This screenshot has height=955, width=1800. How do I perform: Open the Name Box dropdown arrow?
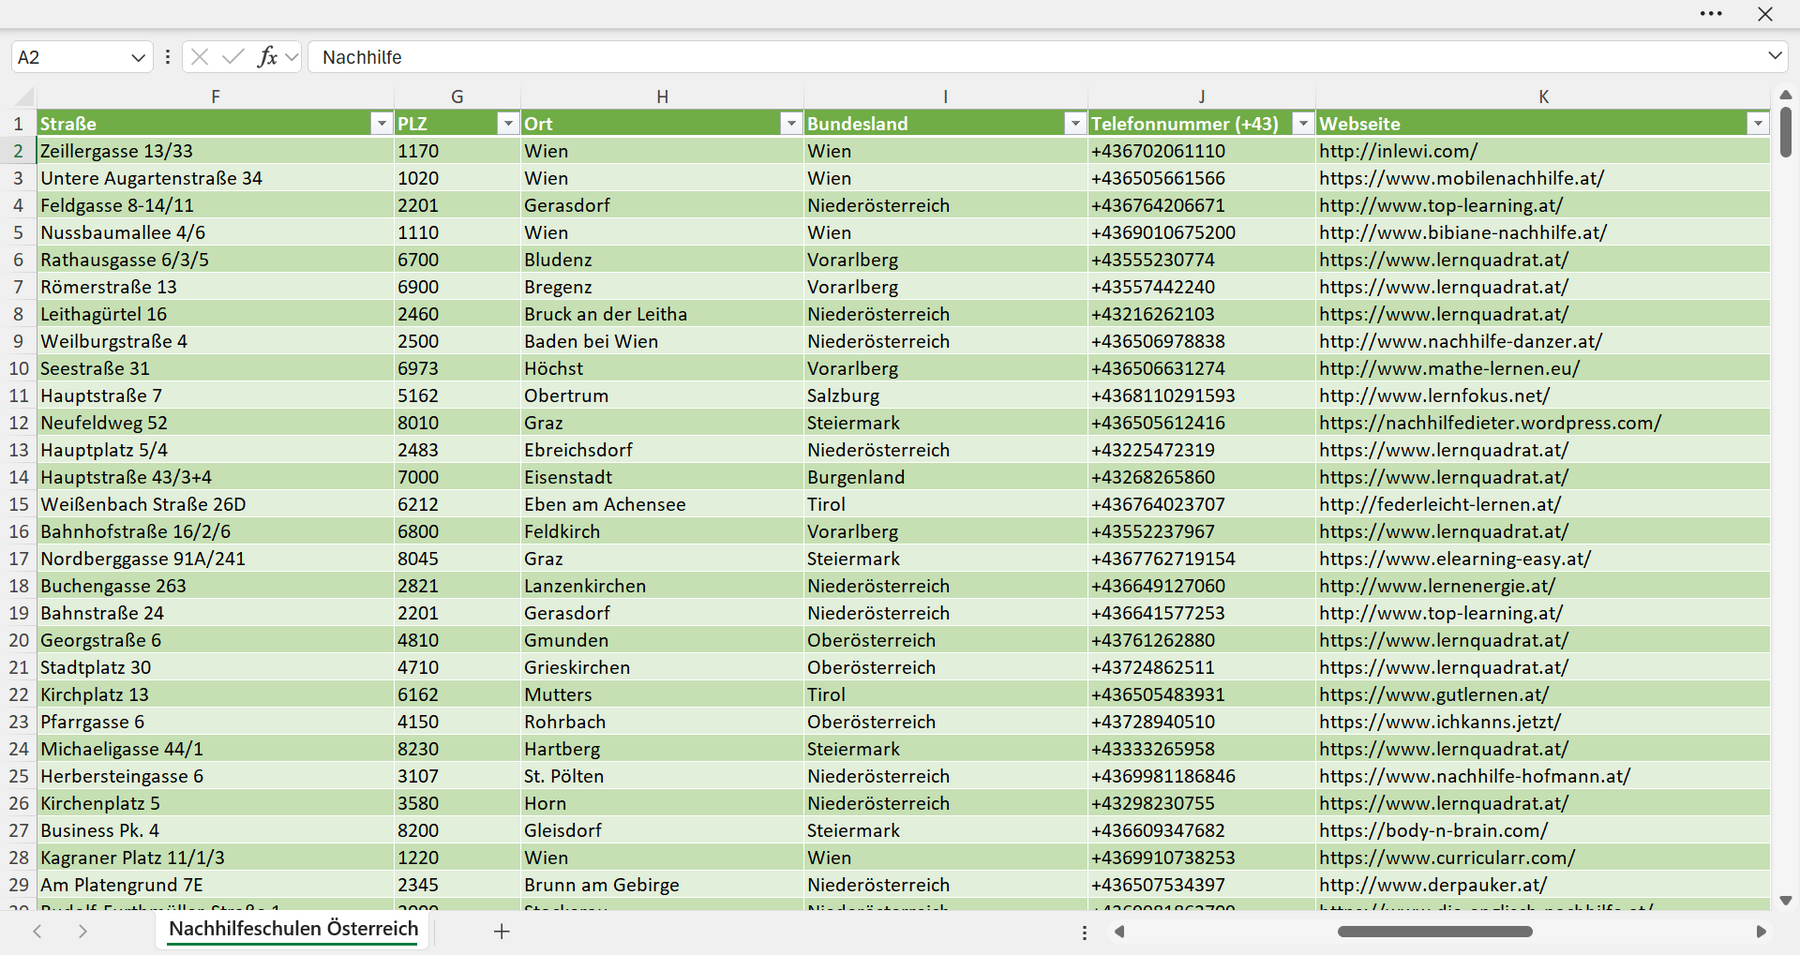(138, 58)
